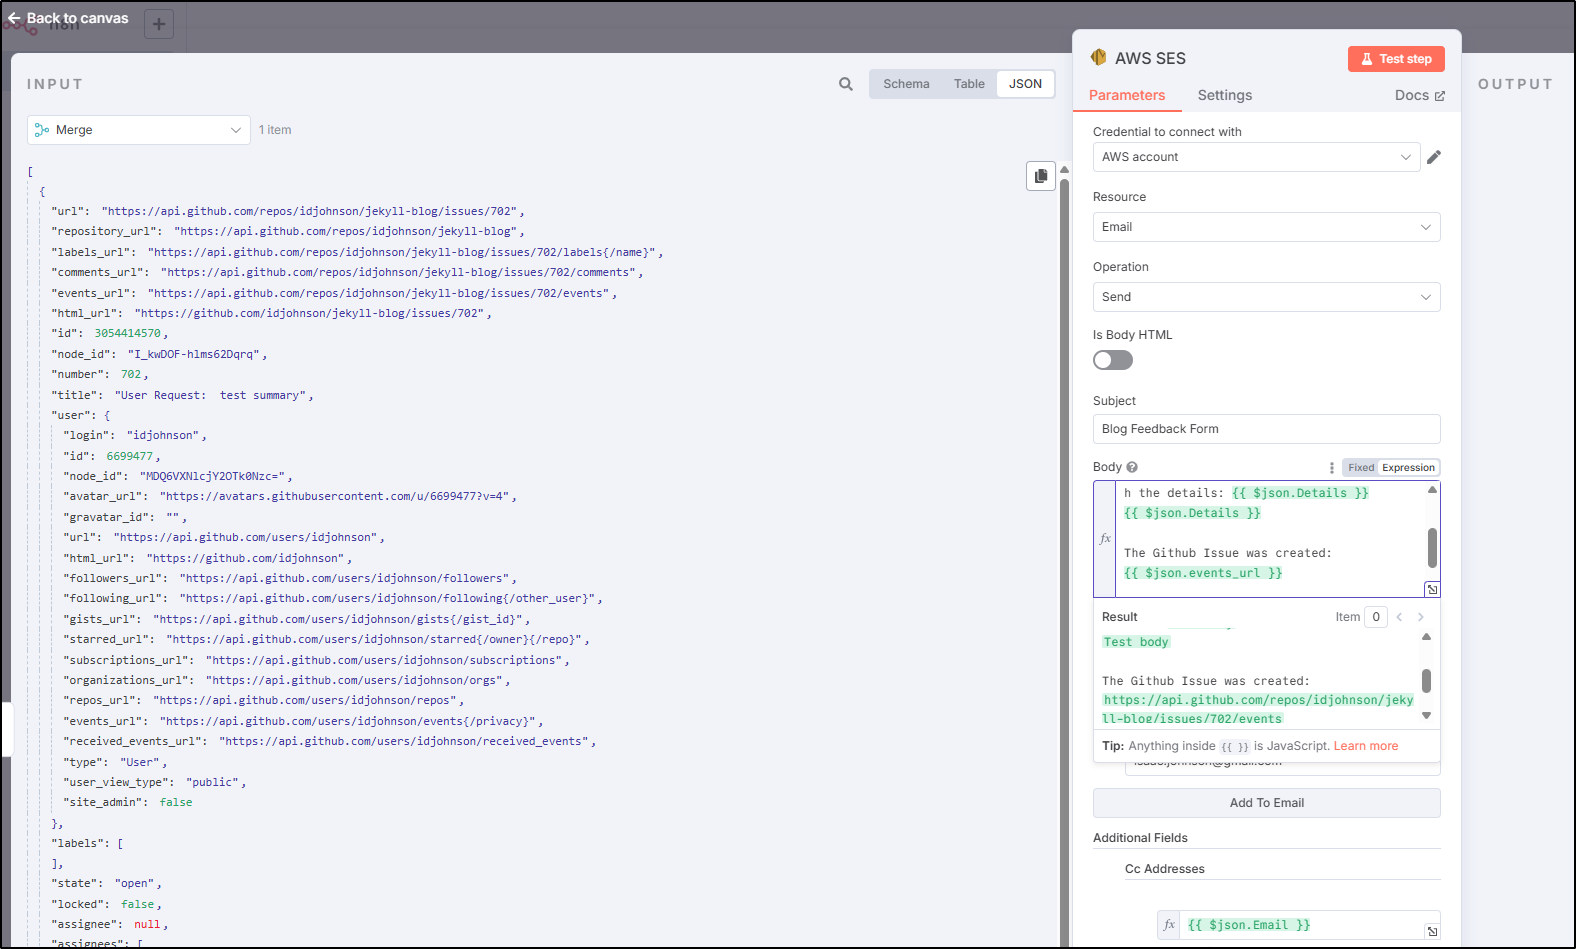Expand the Body expression editor
Viewport: 1576px width, 949px height.
click(1432, 590)
